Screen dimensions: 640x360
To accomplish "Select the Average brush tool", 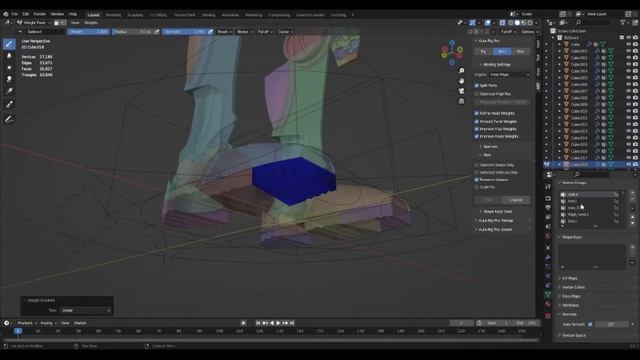I will [9, 67].
